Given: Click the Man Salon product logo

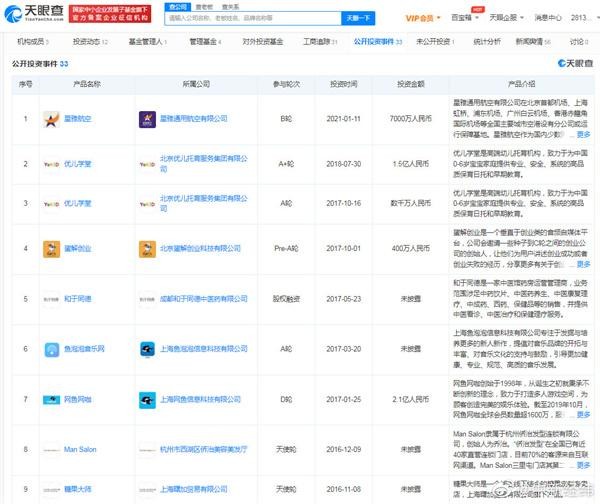Looking at the screenshot, I should coord(52,450).
